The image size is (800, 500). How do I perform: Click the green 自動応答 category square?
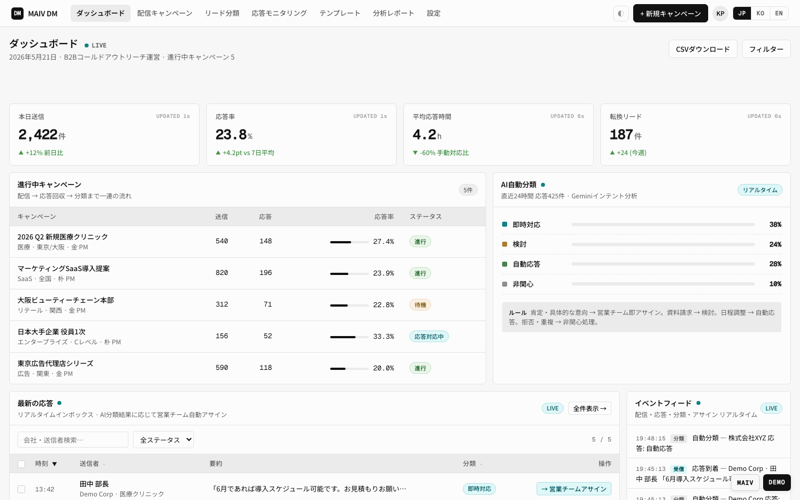point(505,264)
